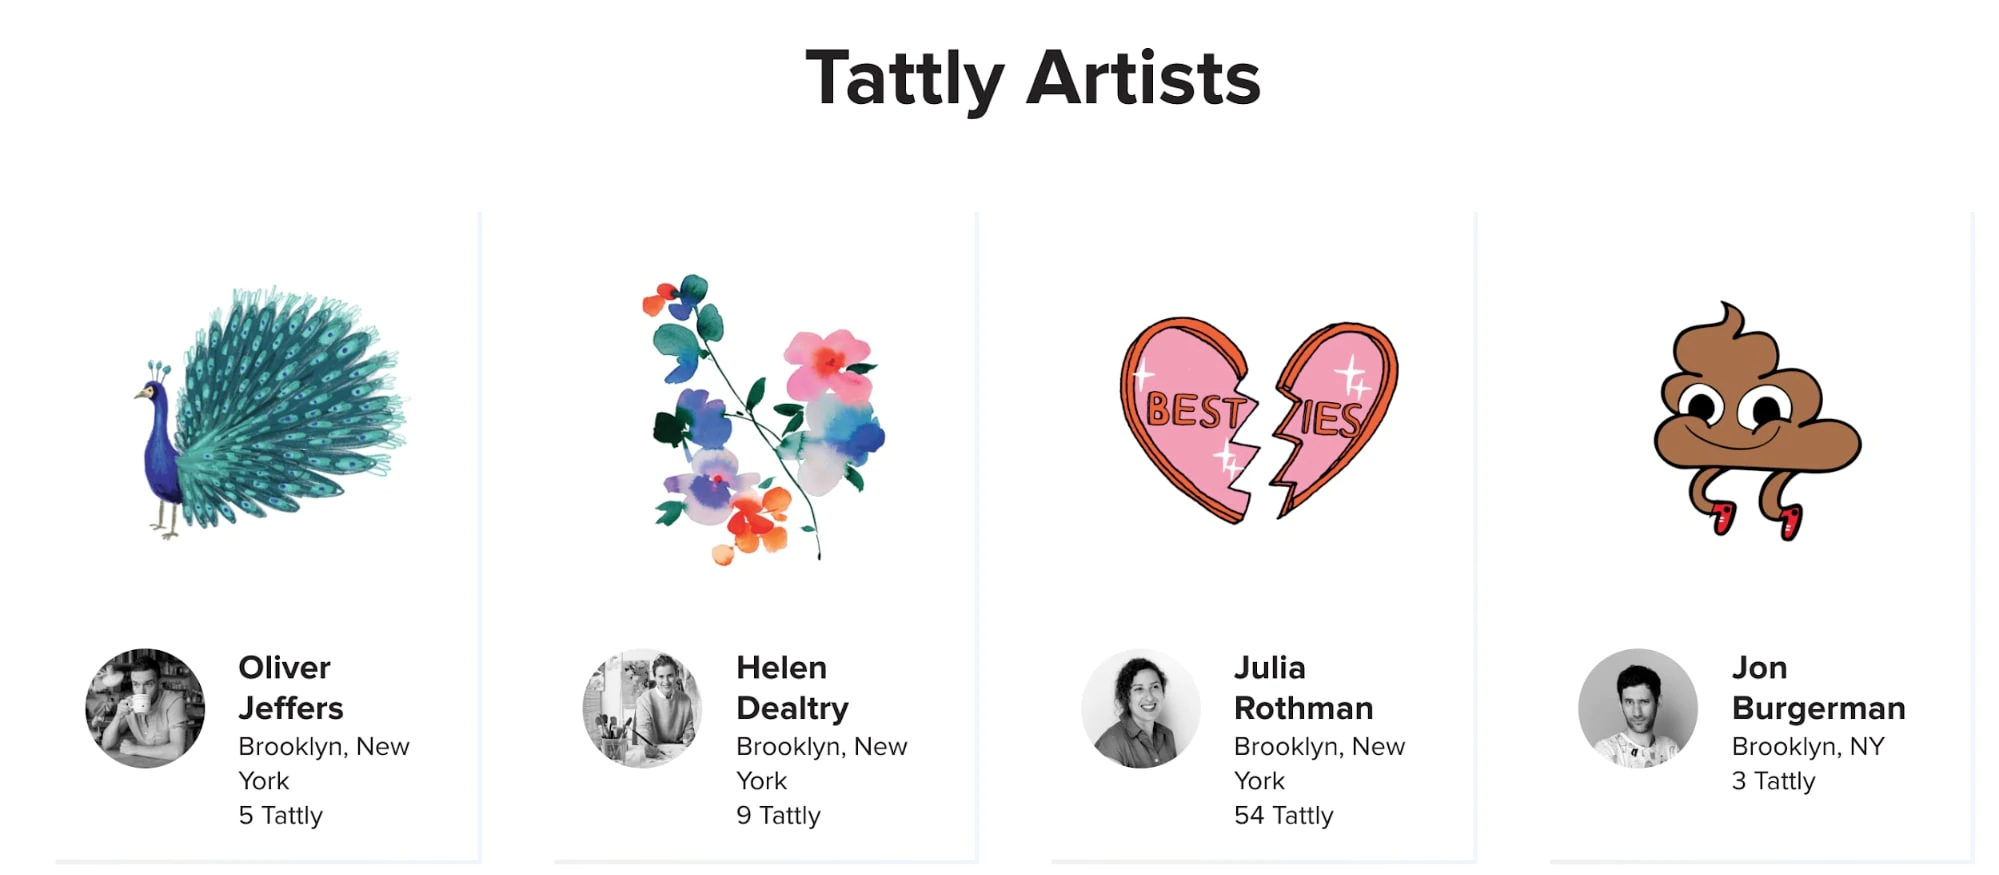Select the broken Besties heart artwork
The image size is (1999, 875).
click(1258, 420)
